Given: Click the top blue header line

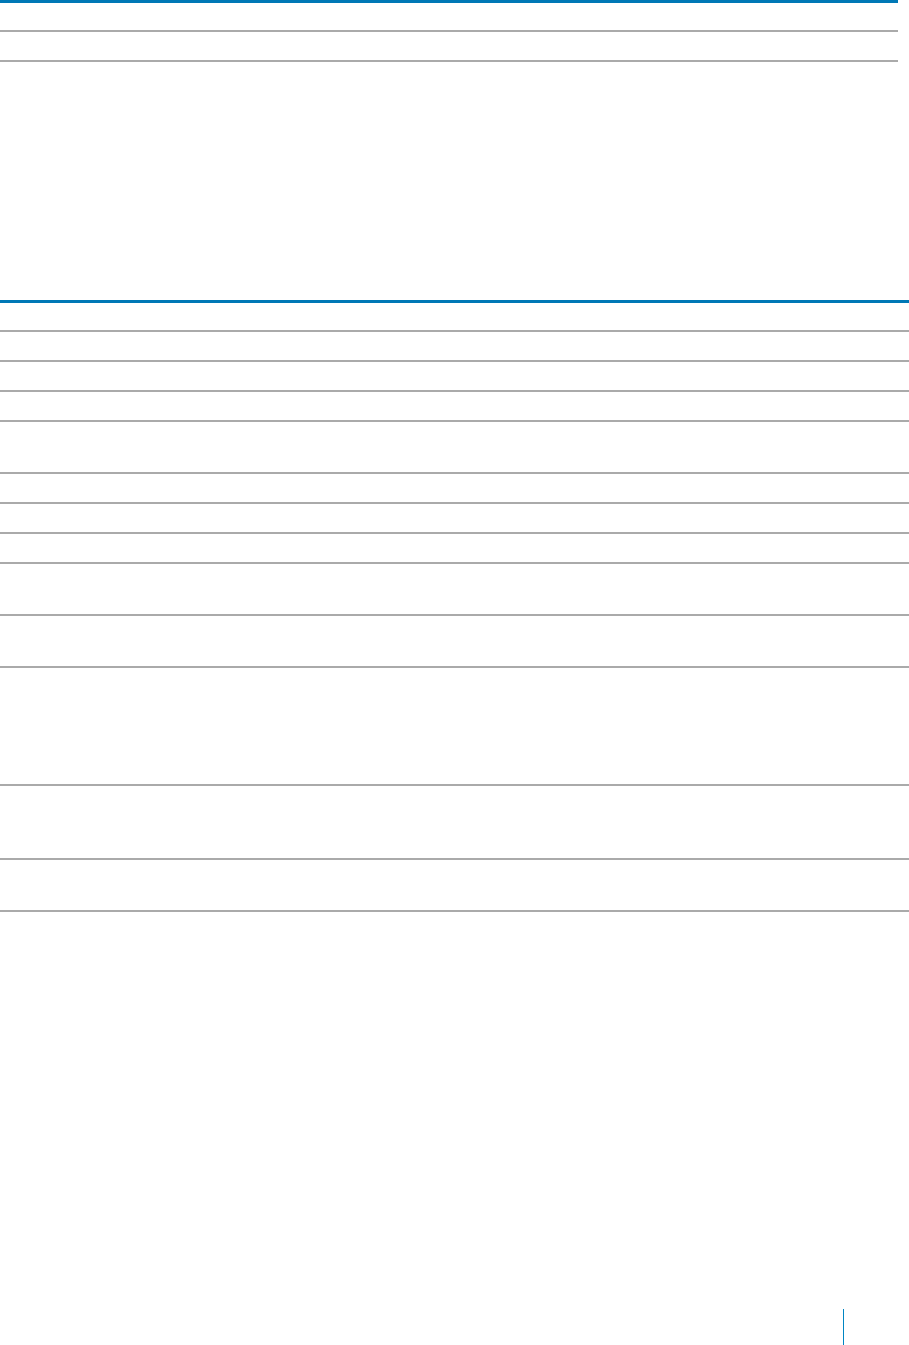Looking at the screenshot, I should (448, 2).
